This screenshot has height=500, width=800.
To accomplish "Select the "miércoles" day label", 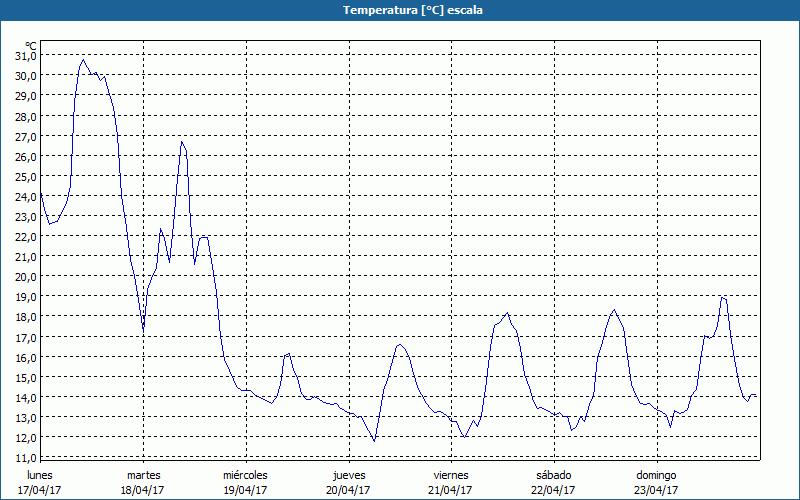I will [x=246, y=475].
